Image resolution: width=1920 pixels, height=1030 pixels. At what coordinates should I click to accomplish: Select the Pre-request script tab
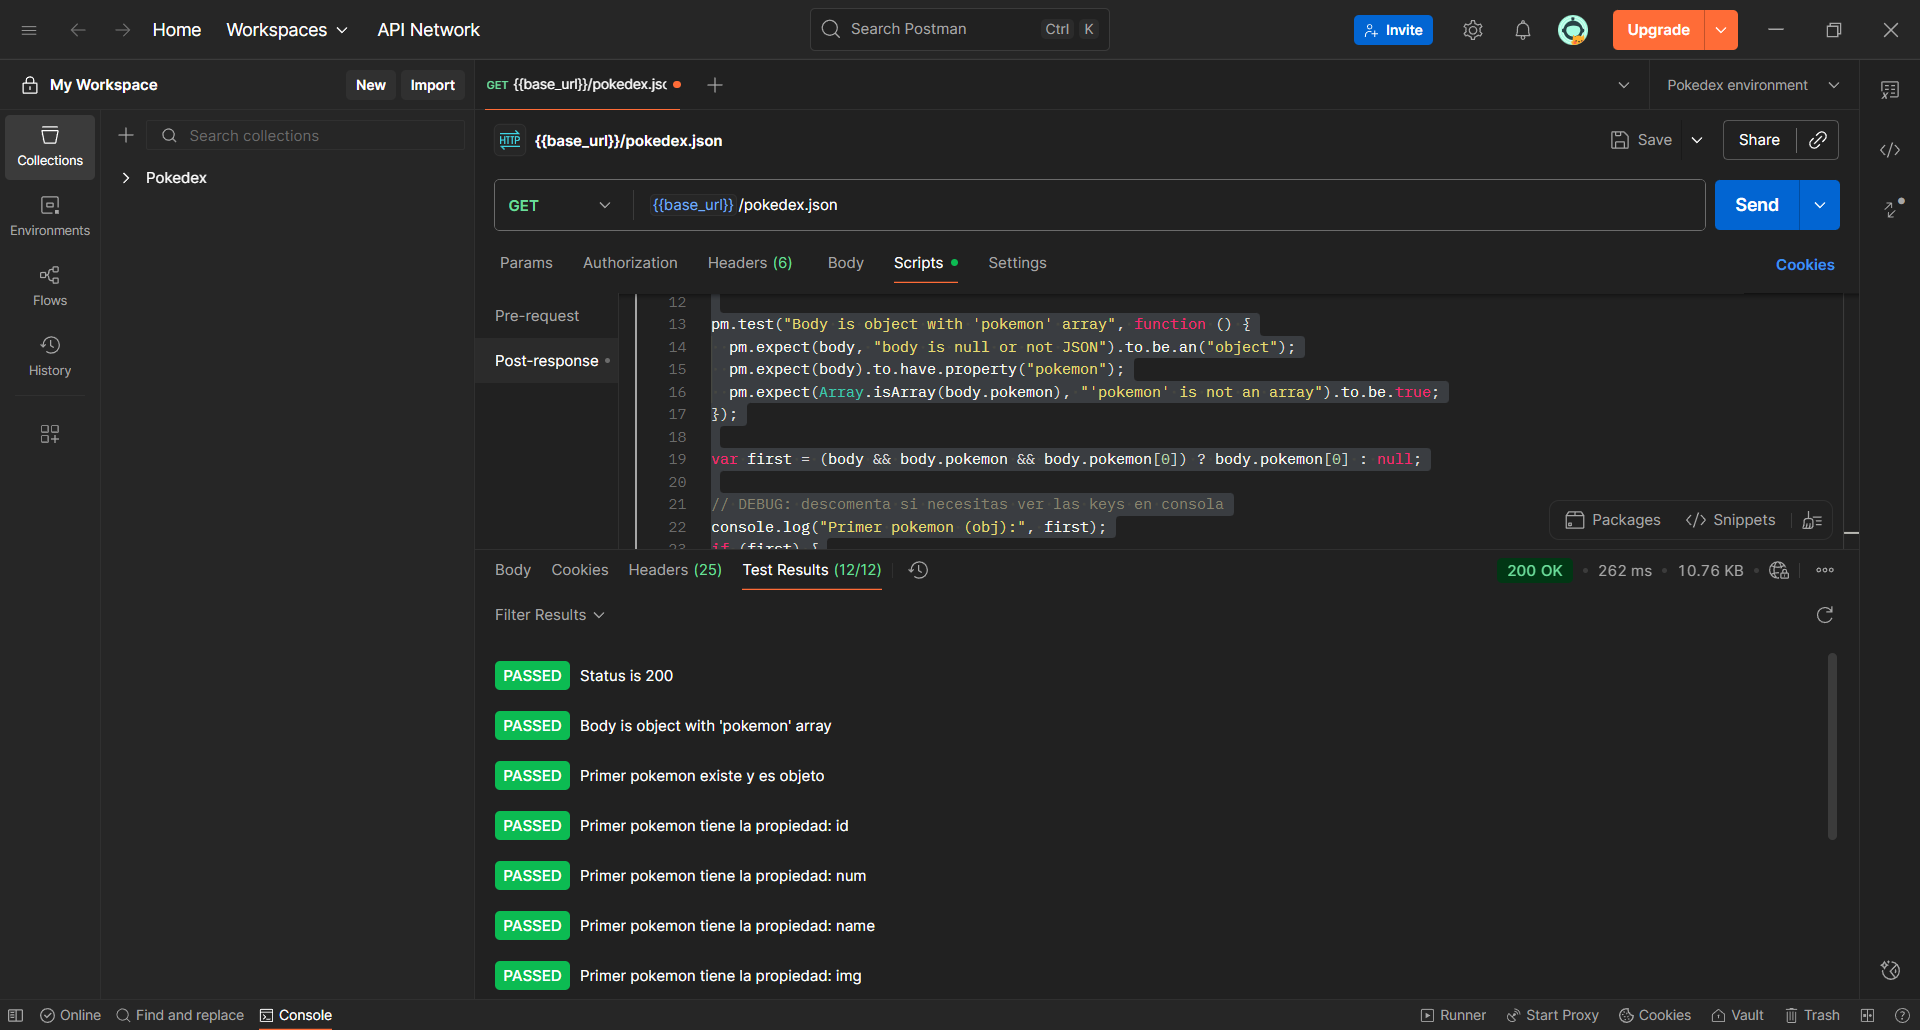click(537, 316)
